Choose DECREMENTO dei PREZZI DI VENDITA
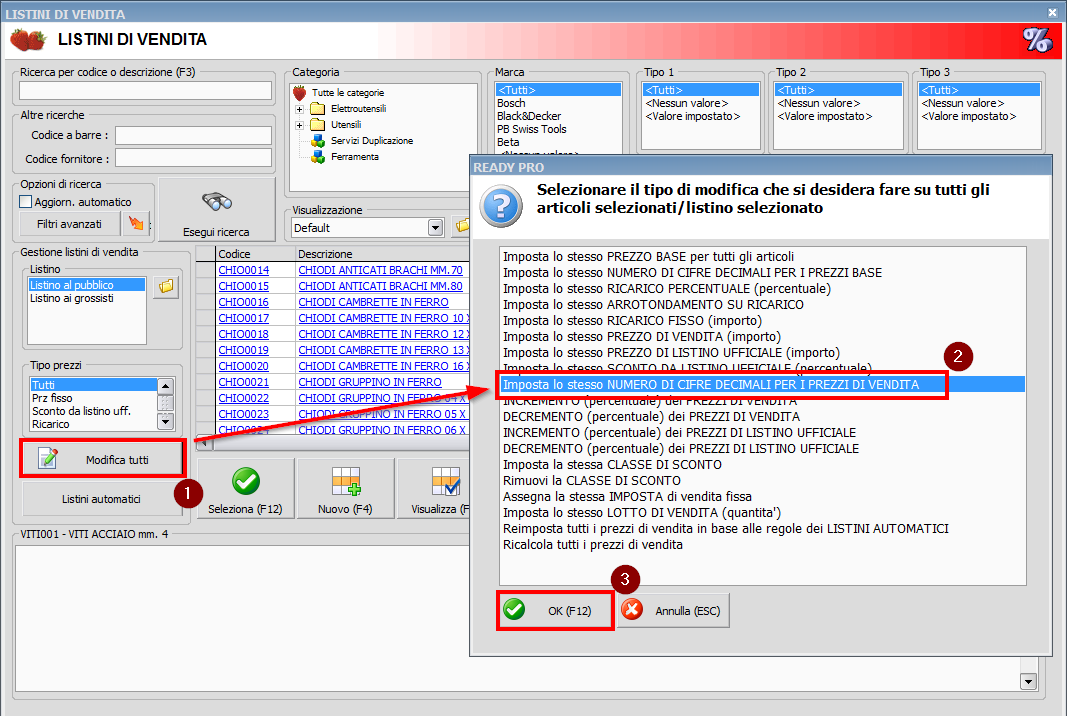Screen dimensions: 1067x716 (x=651, y=417)
